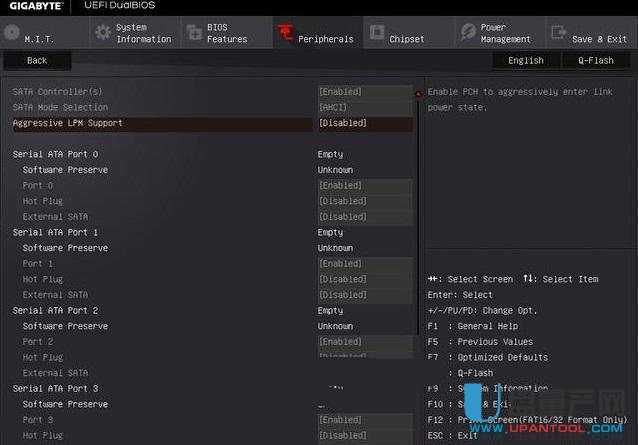
Task: Switch to the Chipset tab
Action: point(406,39)
